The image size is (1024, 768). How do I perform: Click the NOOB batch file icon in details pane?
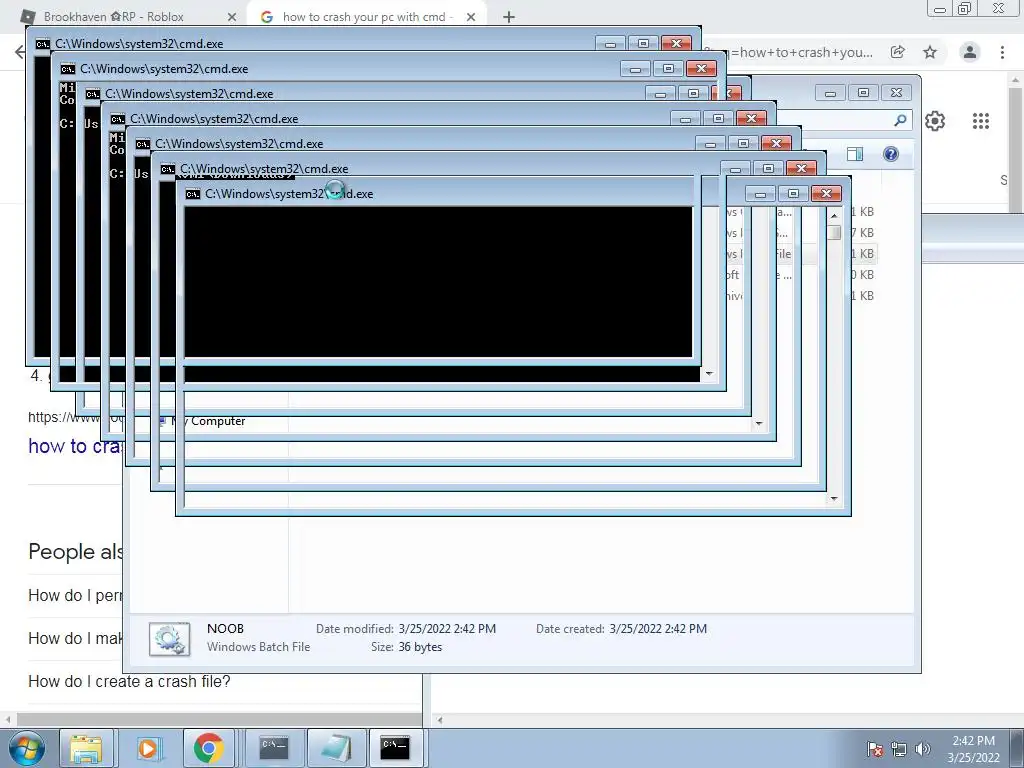click(169, 638)
